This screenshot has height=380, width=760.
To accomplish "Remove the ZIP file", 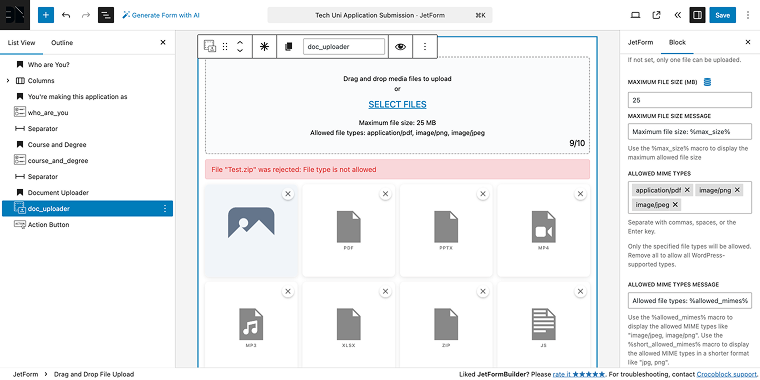I will point(483,291).
